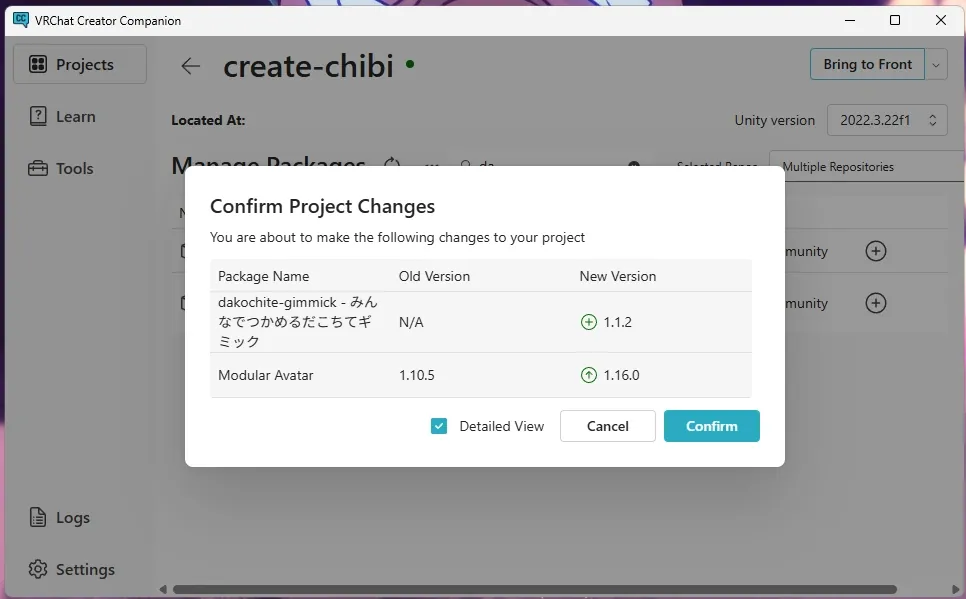Uncheck the Detailed View checkbox
Image resolution: width=966 pixels, height=599 pixels.
coord(439,426)
